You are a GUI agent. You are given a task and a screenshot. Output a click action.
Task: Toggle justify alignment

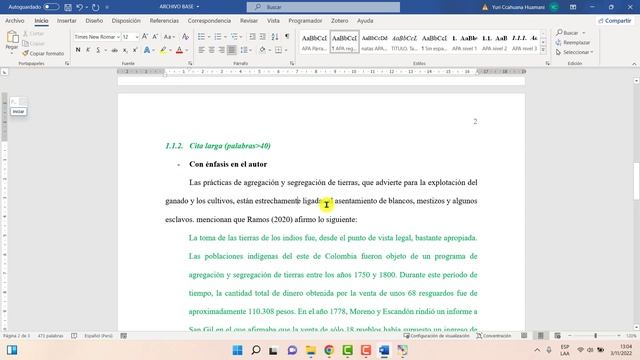pos(231,50)
